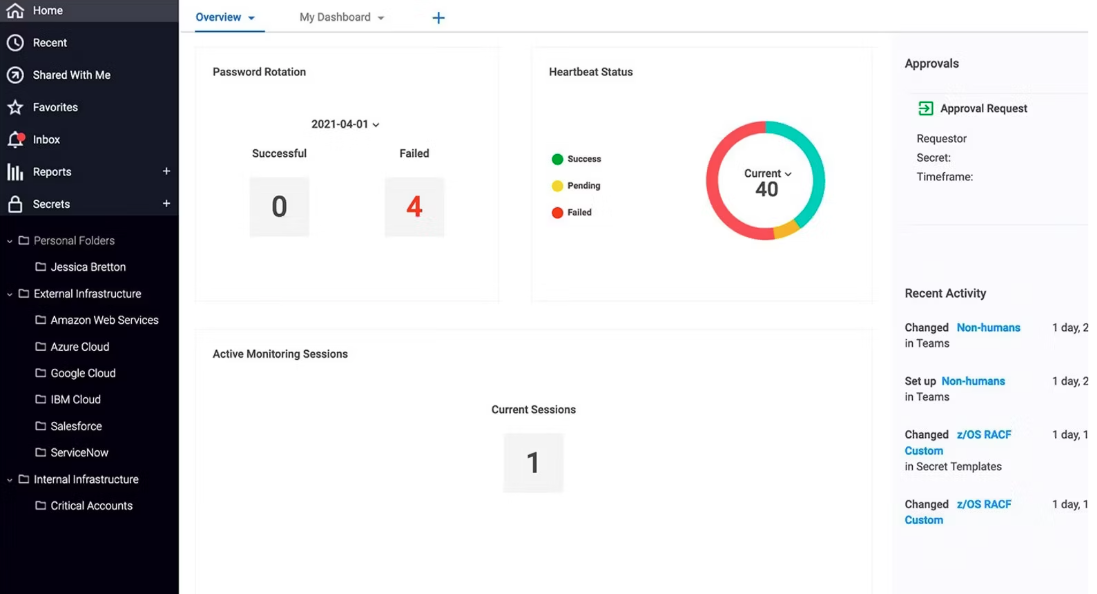Open the 2021-04-01 date dropdown

tap(346, 124)
